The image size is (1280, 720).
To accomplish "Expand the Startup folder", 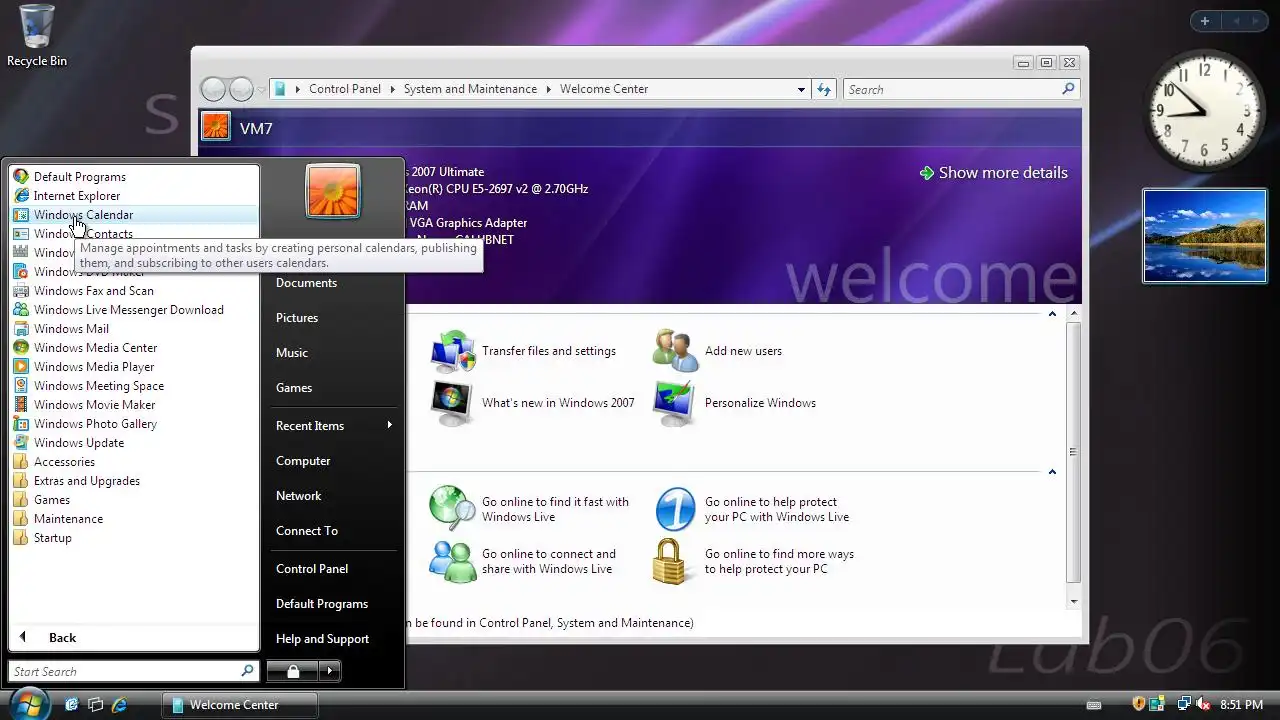I will [134, 538].
